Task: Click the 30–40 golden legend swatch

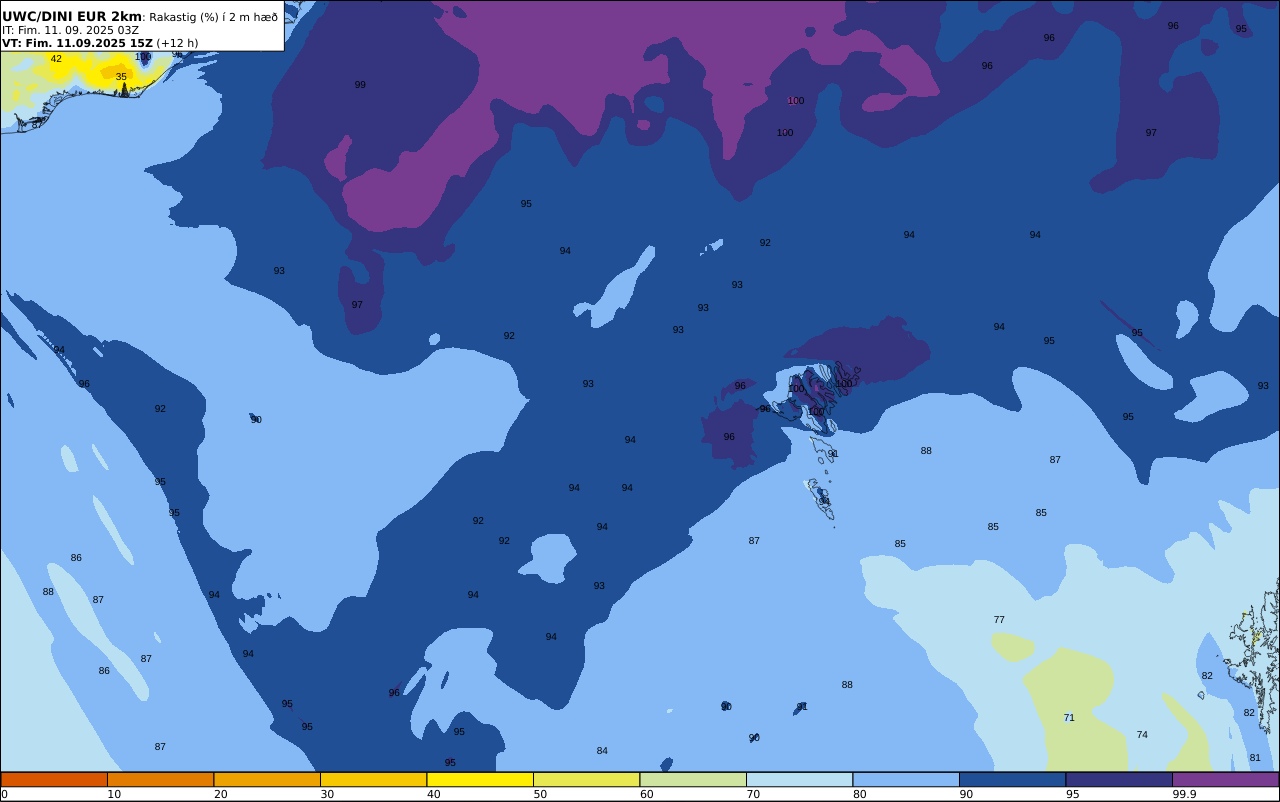Action: coord(373,779)
